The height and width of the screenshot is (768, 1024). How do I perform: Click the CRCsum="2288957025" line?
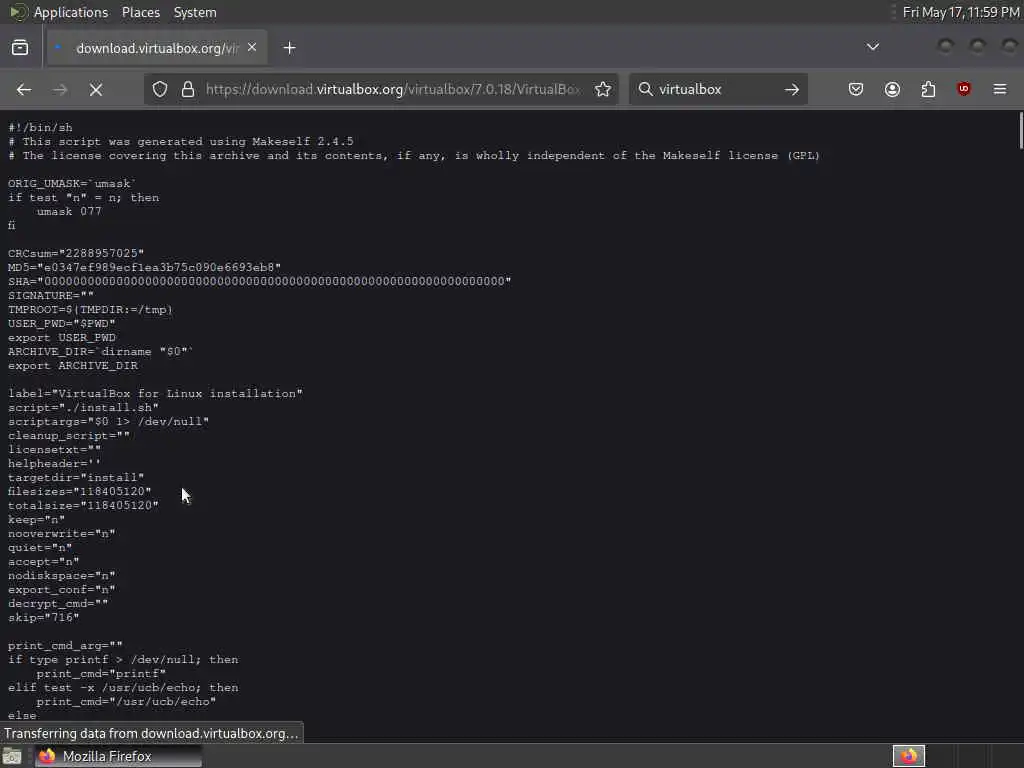76,253
